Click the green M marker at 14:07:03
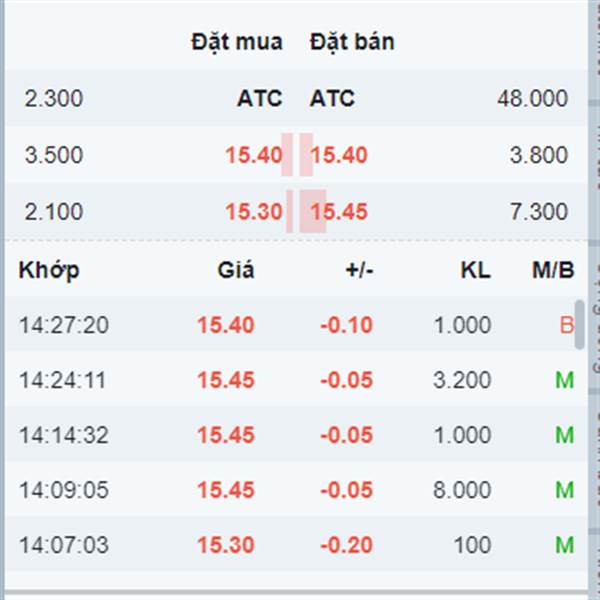Screen dimensions: 600x600 point(565,546)
